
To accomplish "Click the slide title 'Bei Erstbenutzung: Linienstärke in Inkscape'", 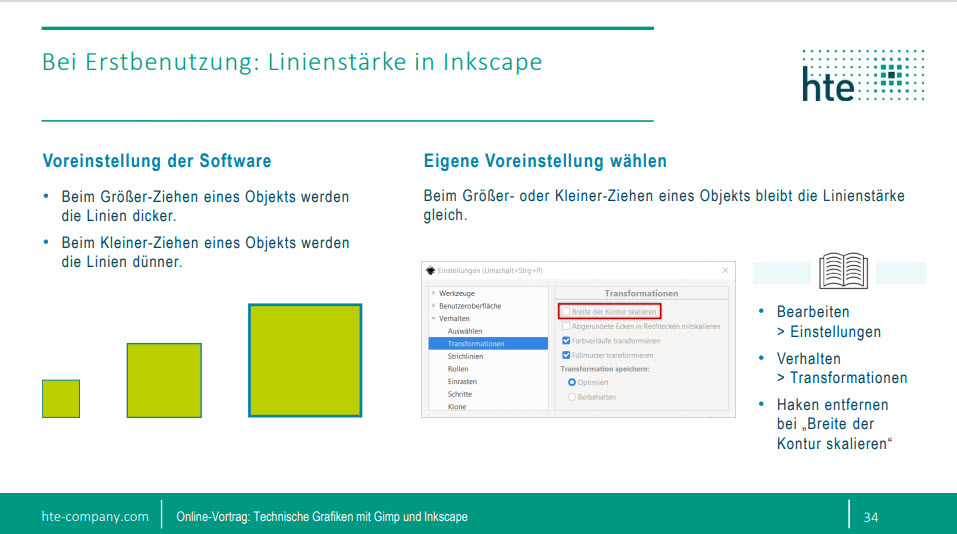I will coord(292,62).
